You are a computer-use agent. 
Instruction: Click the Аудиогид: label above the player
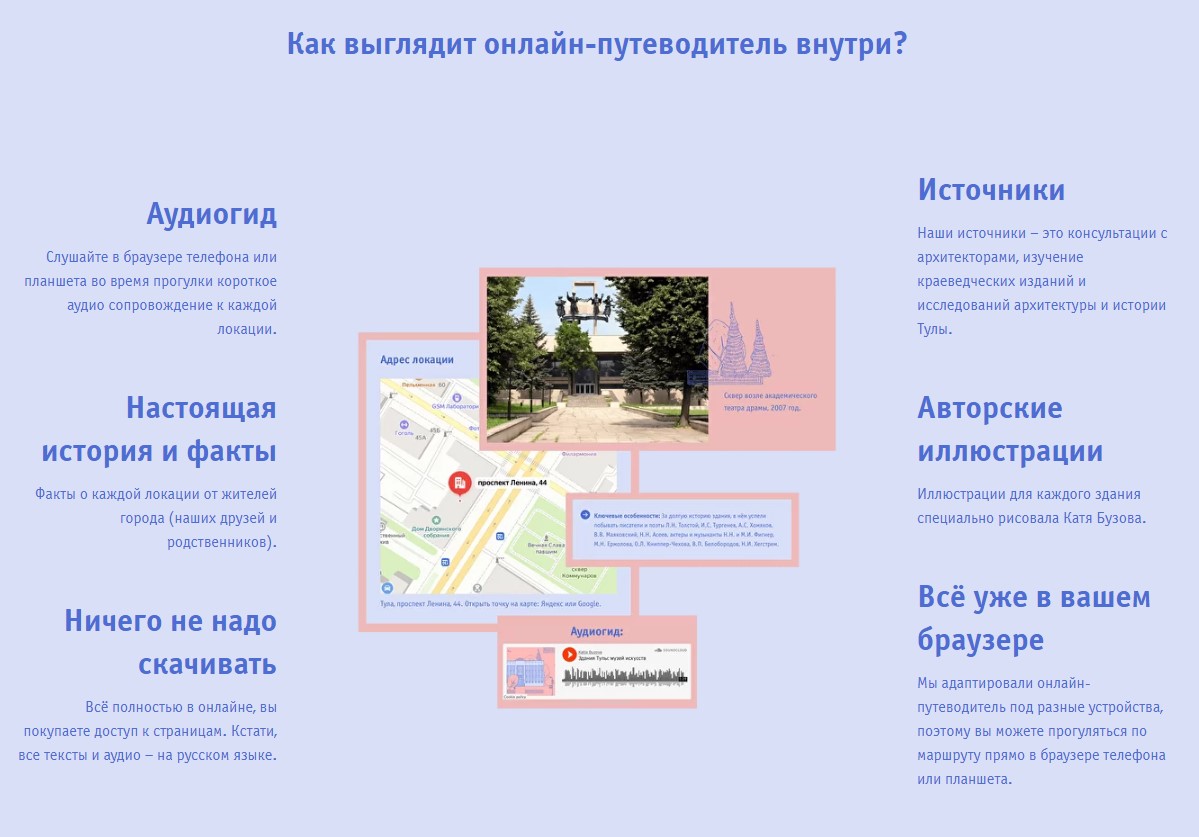pyautogui.click(x=596, y=631)
